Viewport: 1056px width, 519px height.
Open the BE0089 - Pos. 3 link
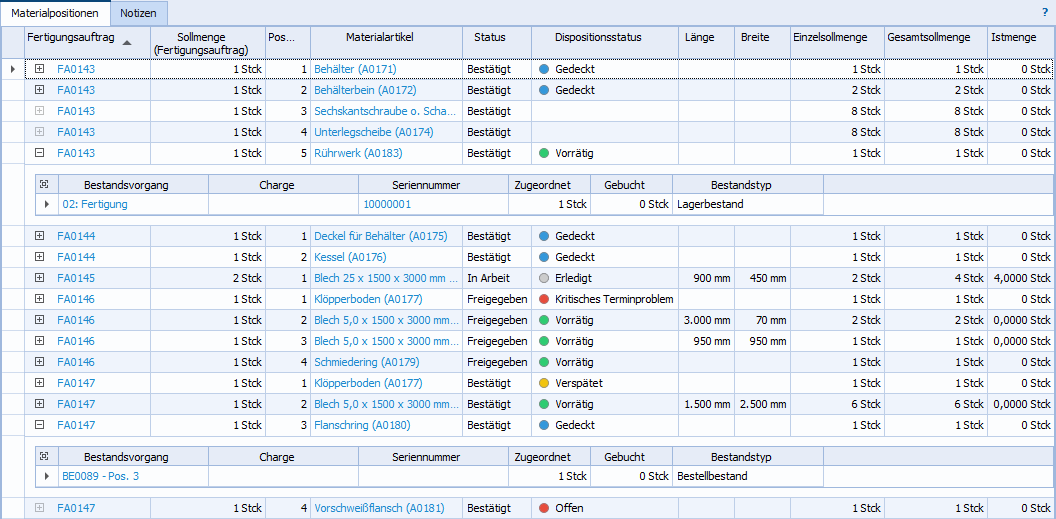(101, 476)
